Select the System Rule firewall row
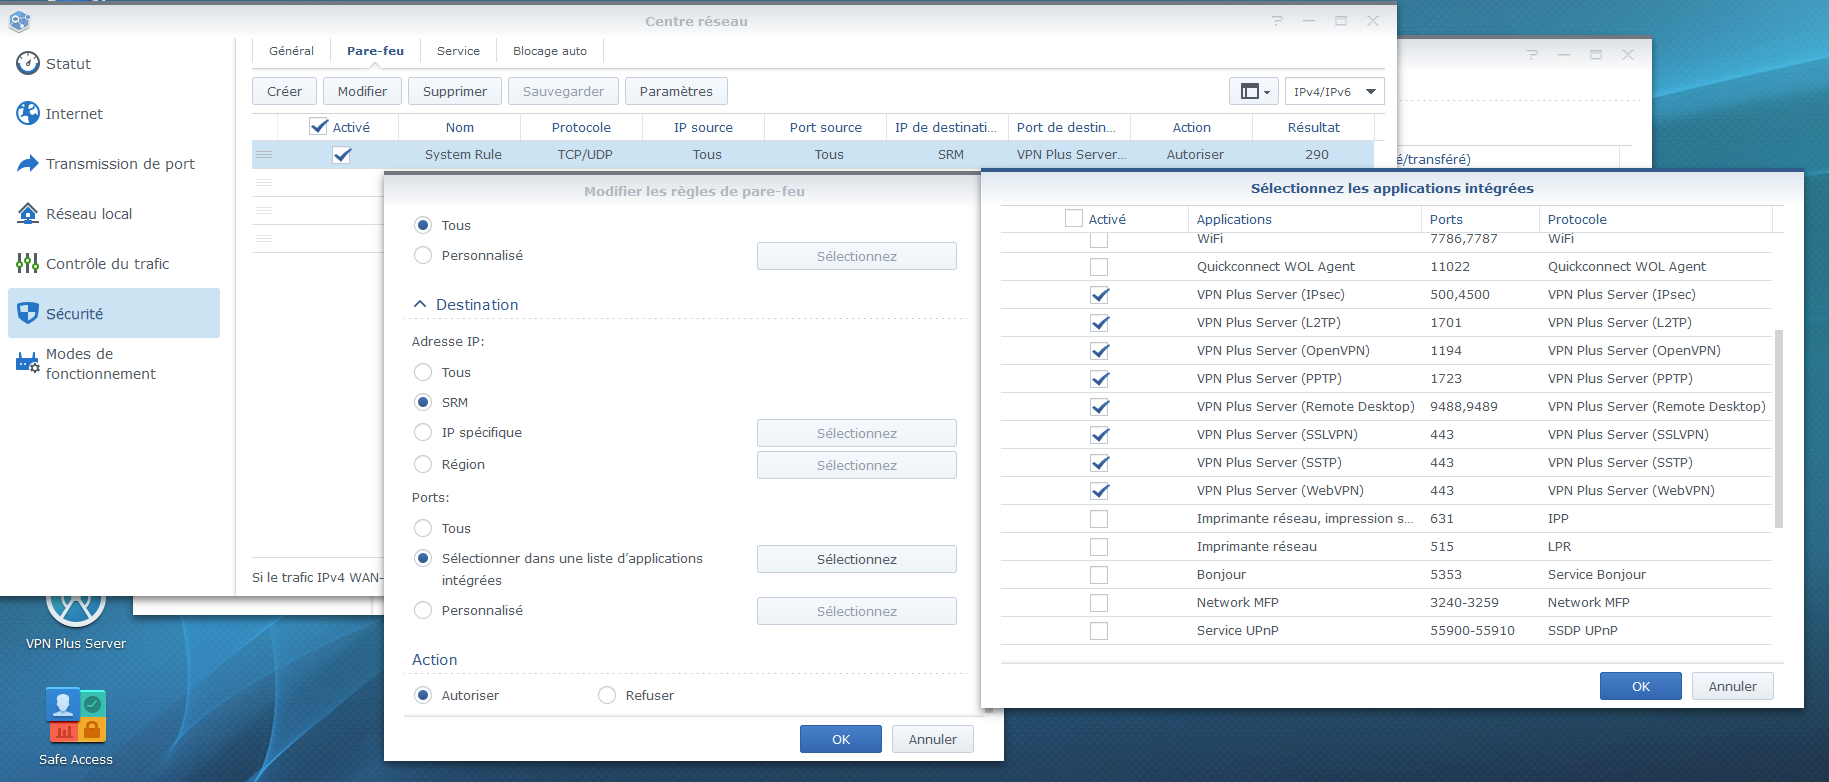Image resolution: width=1829 pixels, height=782 pixels. coord(463,155)
